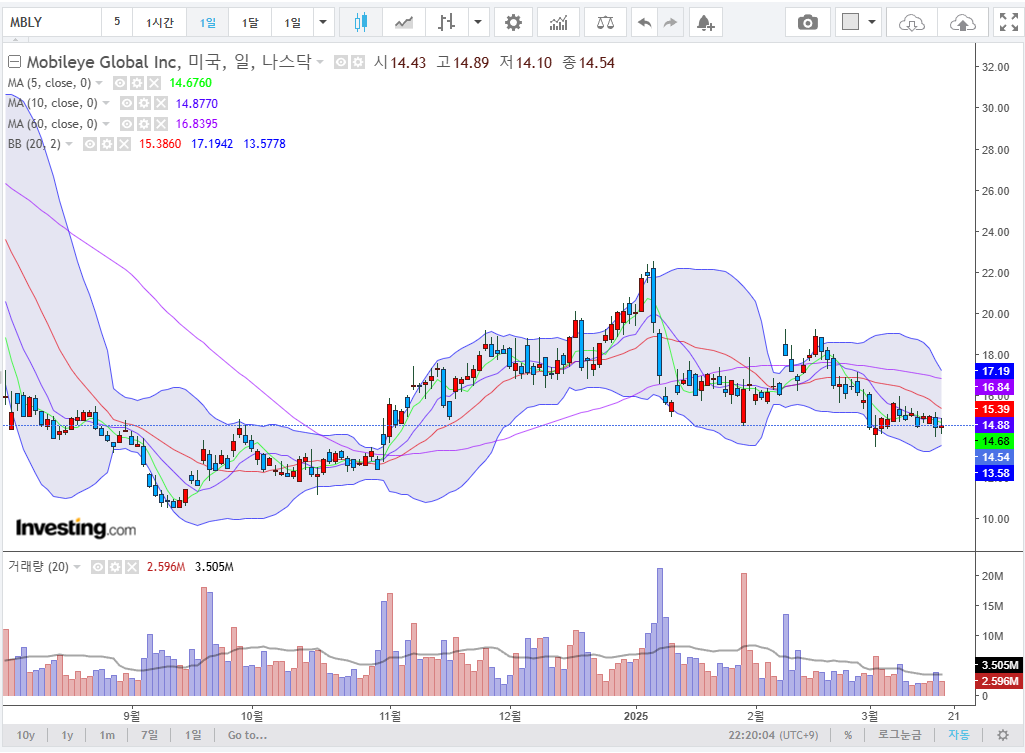Save chart using cloud upload icon
This screenshot has width=1025, height=753.
click(962, 23)
